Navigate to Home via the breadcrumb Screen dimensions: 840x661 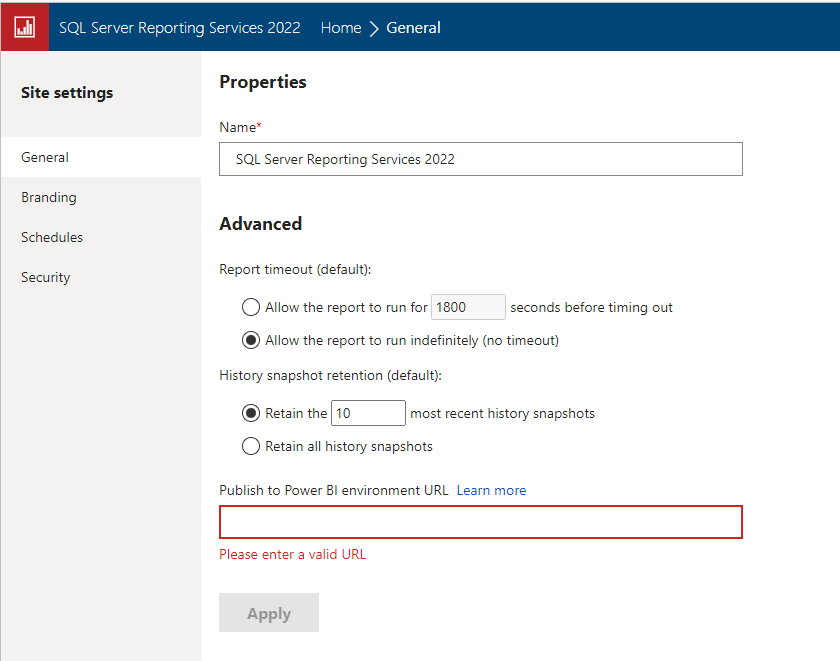pyautogui.click(x=340, y=27)
